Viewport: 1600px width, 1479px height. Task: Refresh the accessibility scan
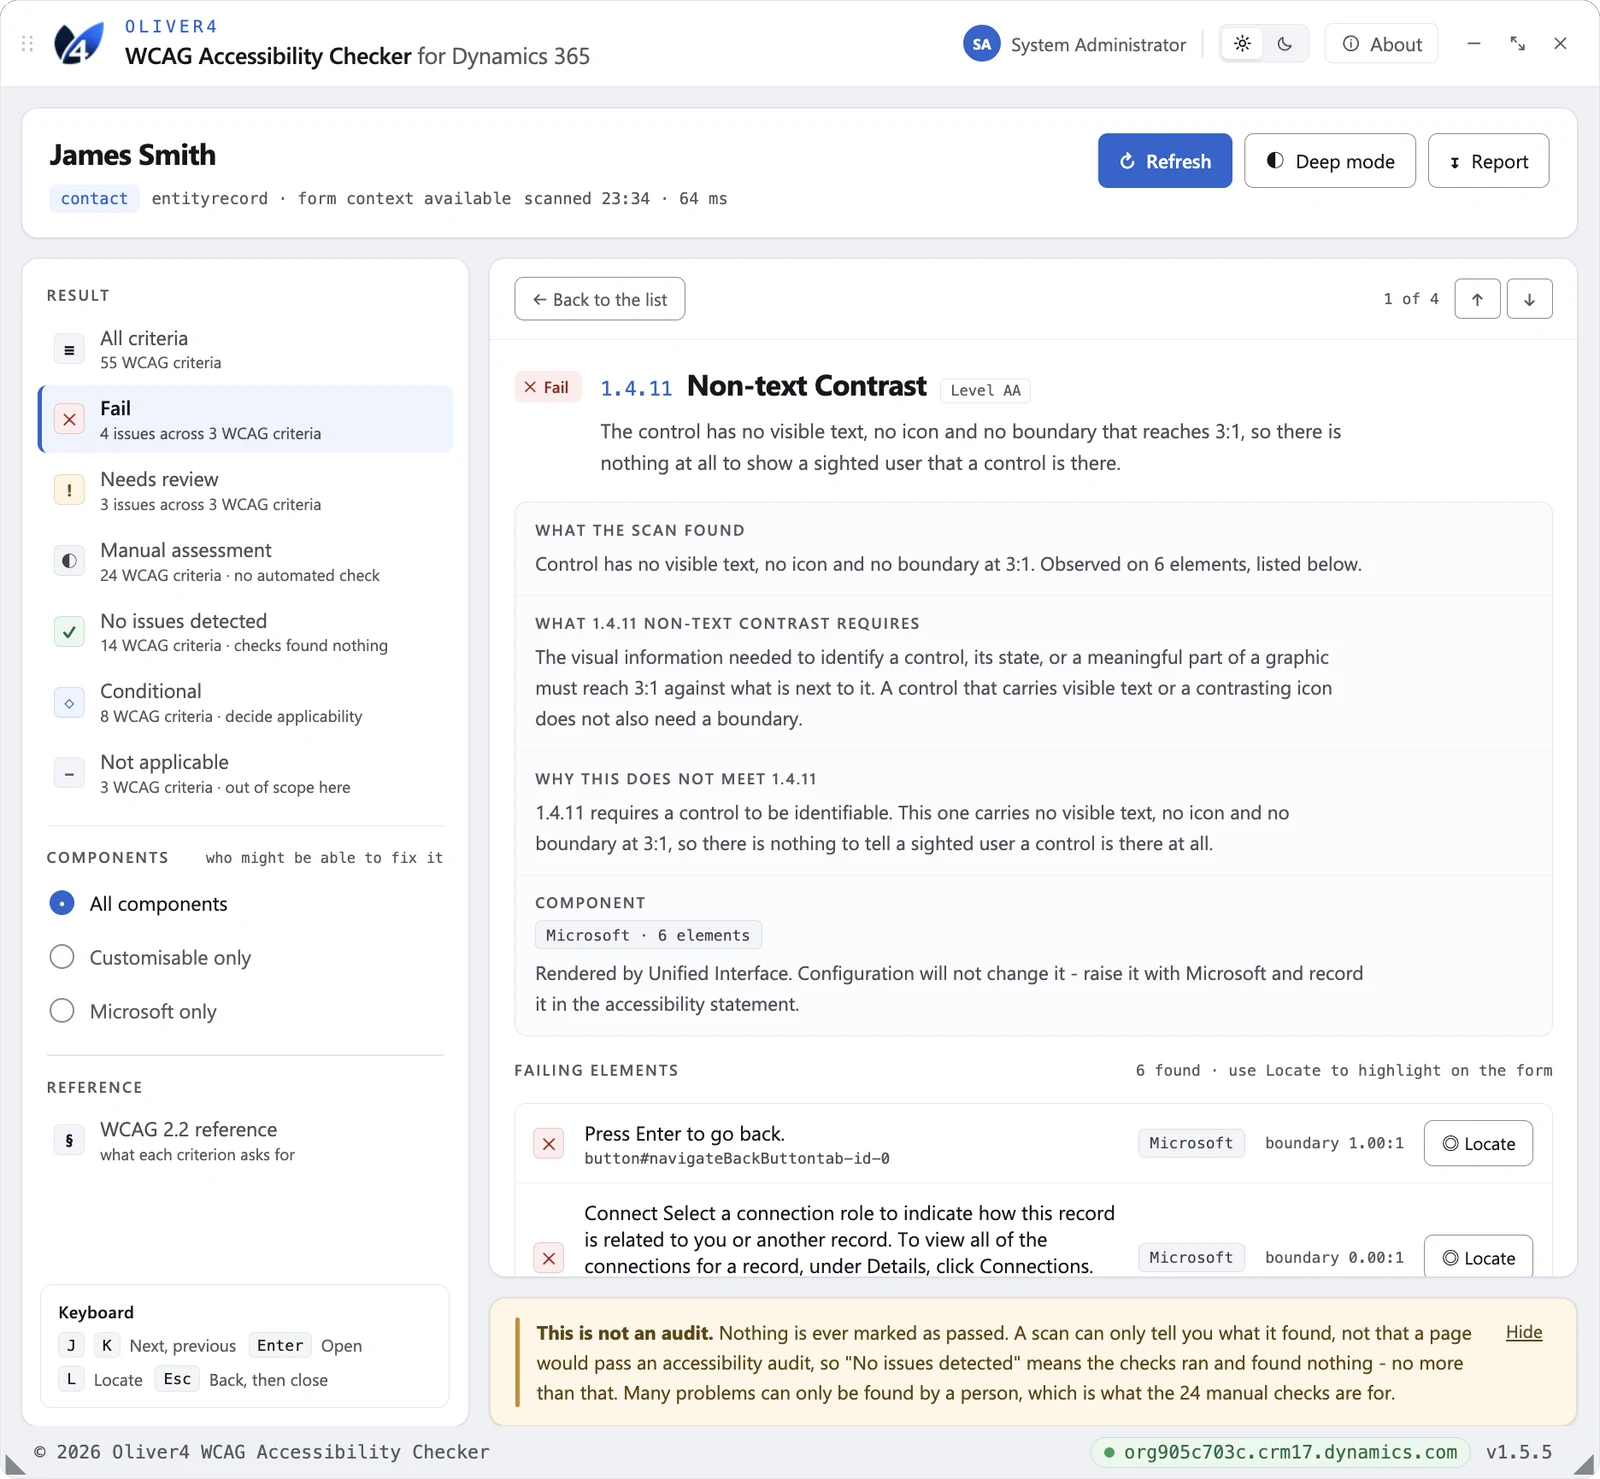coord(1165,161)
